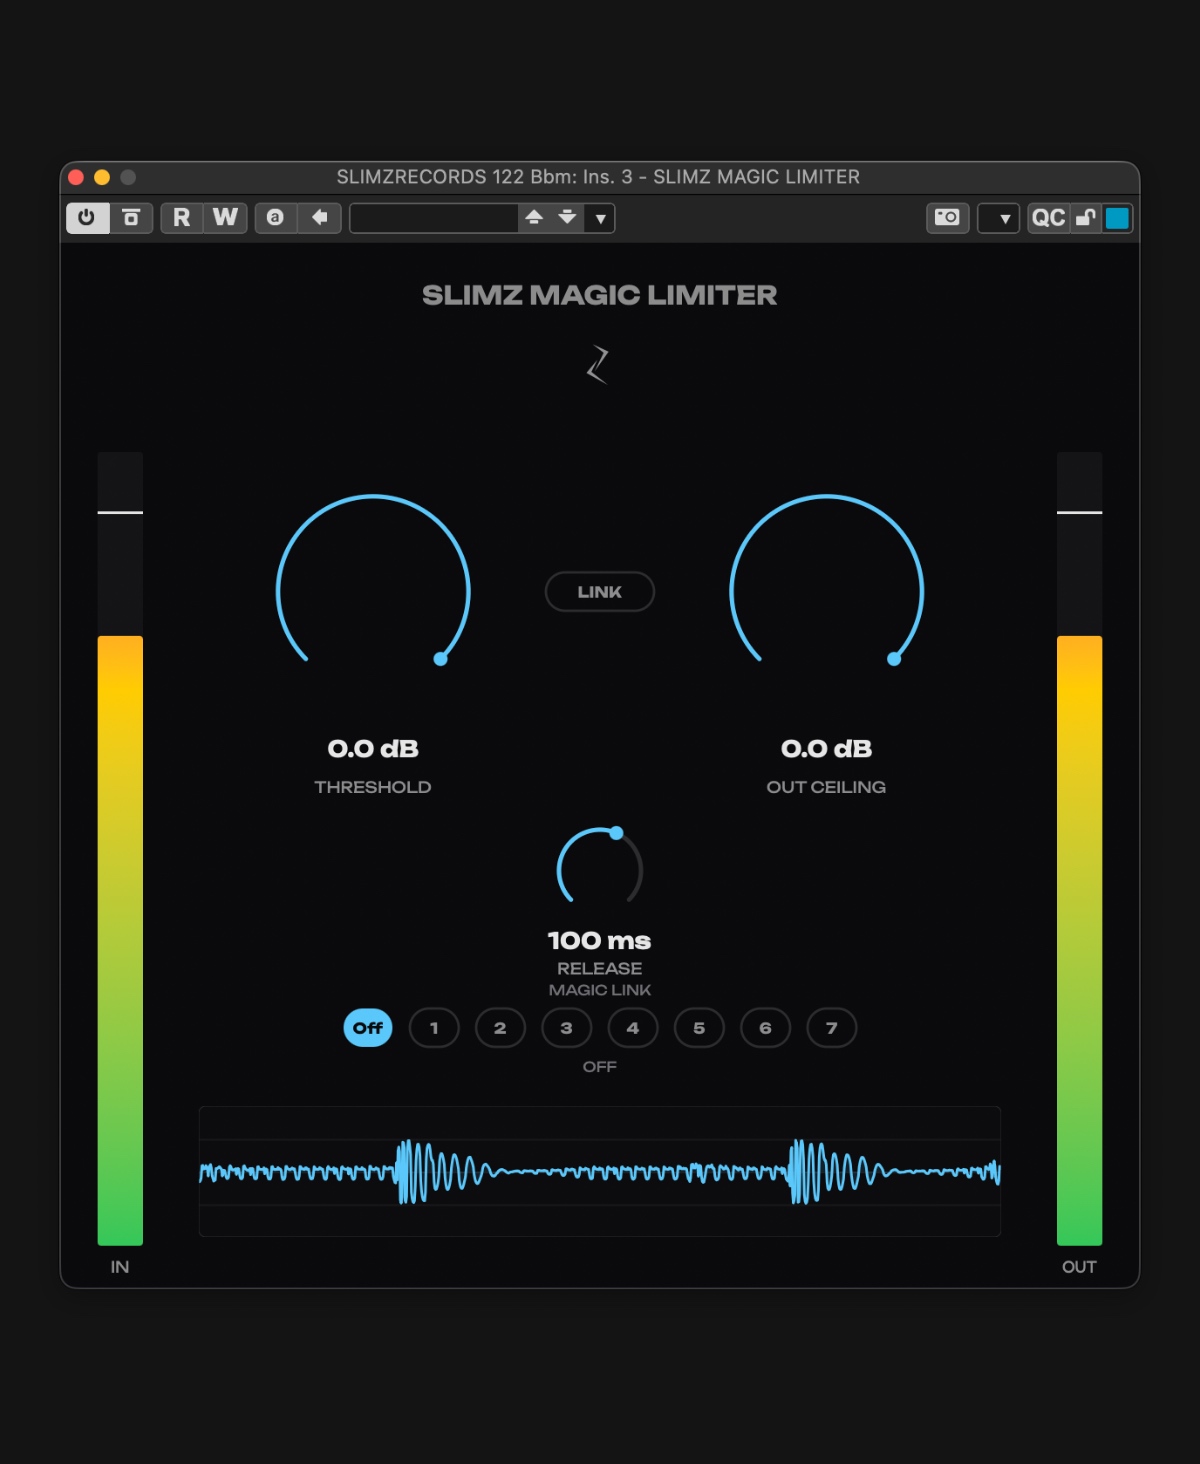Select Magic Link mode 4
The height and width of the screenshot is (1464, 1200).
(x=633, y=1028)
